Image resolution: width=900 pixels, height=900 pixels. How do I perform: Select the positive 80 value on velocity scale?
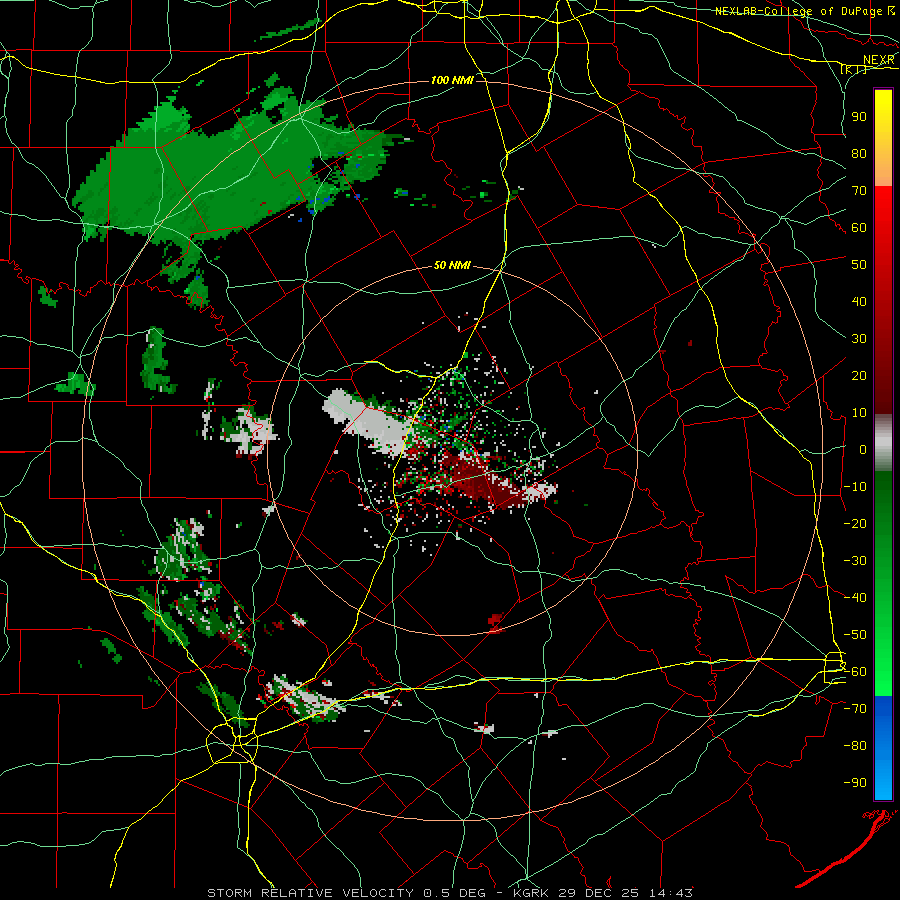coord(859,154)
